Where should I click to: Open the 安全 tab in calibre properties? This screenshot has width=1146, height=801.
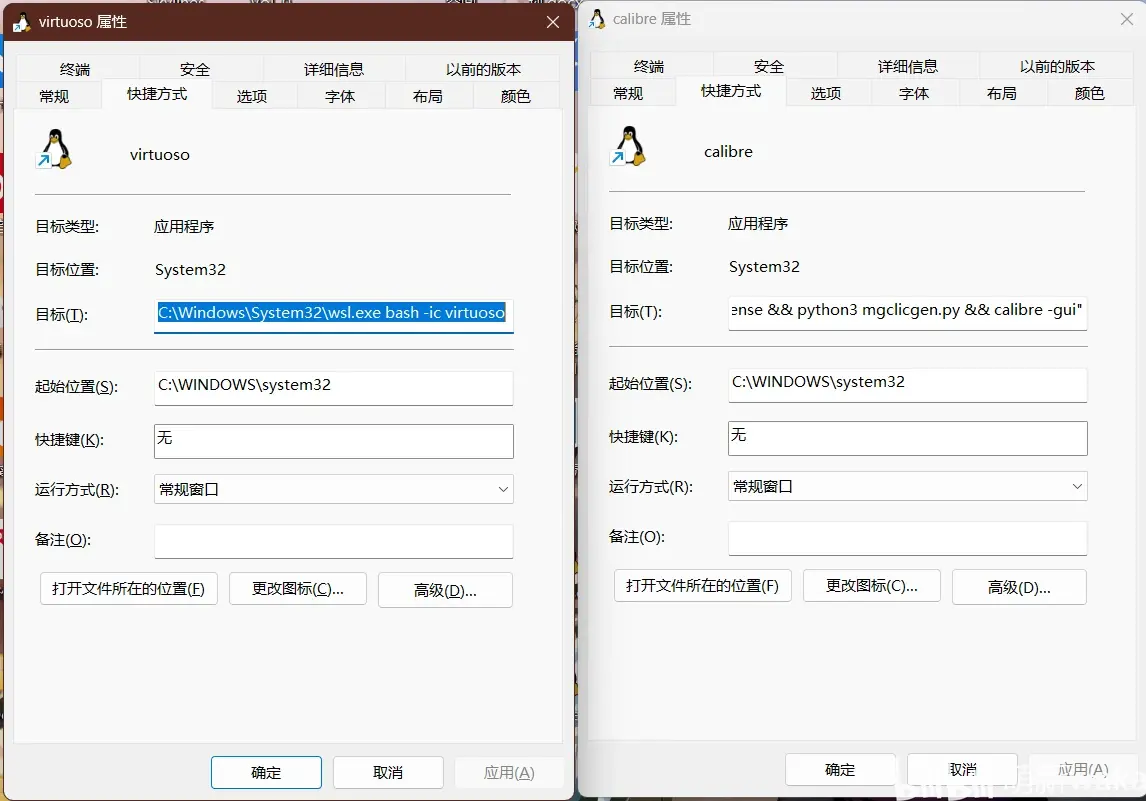coord(769,67)
